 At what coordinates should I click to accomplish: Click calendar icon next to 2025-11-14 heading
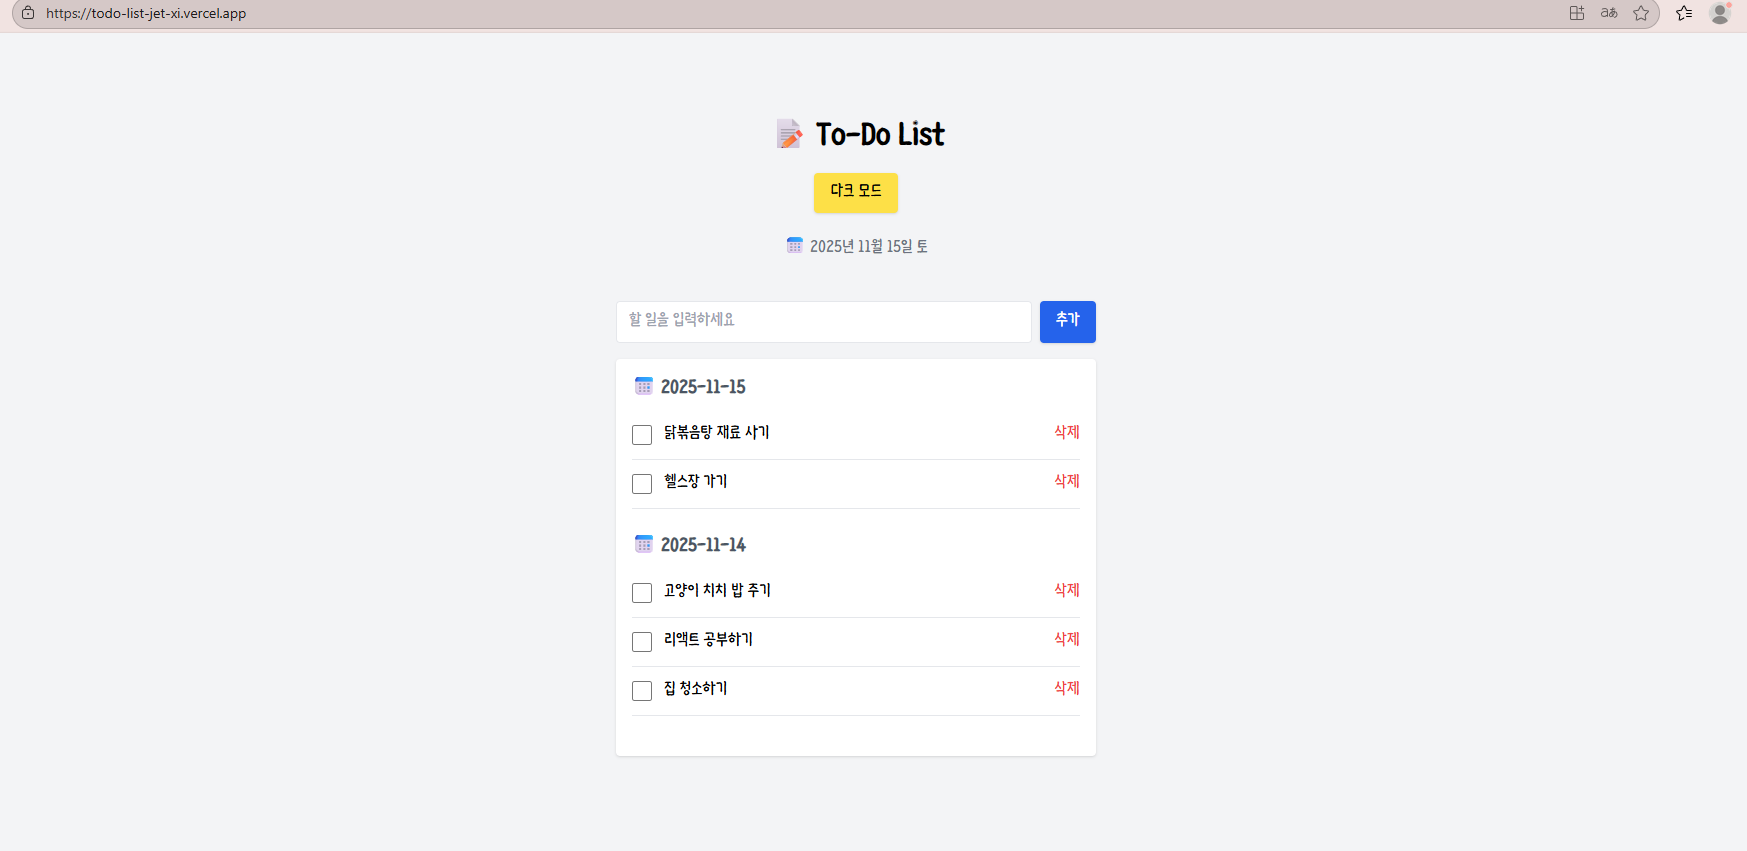[644, 544]
